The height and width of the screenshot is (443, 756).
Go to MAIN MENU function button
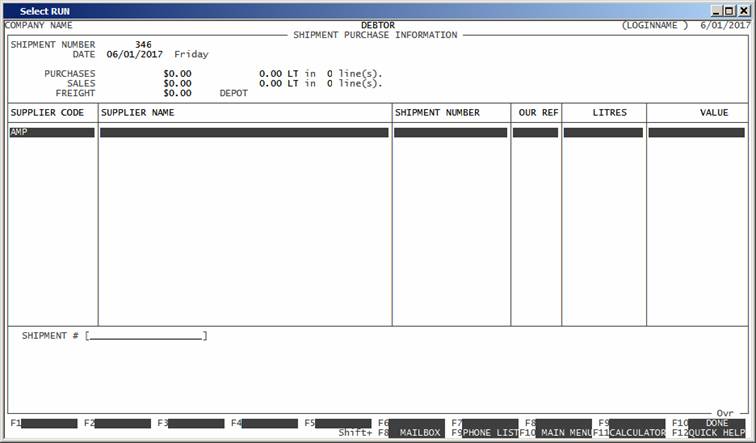coord(564,433)
